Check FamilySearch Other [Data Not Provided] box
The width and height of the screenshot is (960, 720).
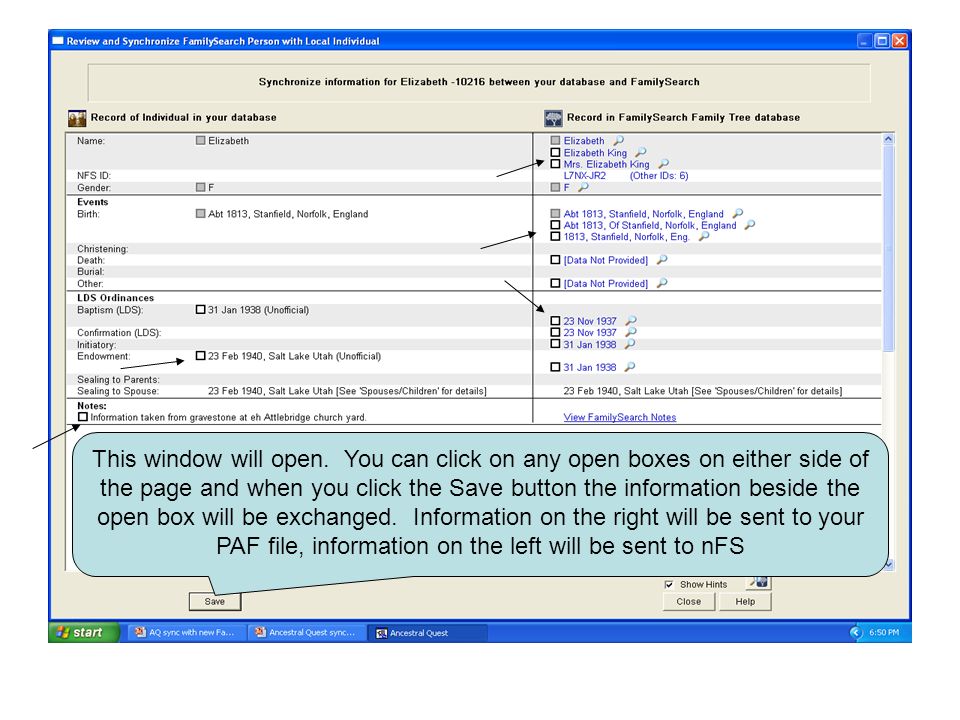[555, 283]
